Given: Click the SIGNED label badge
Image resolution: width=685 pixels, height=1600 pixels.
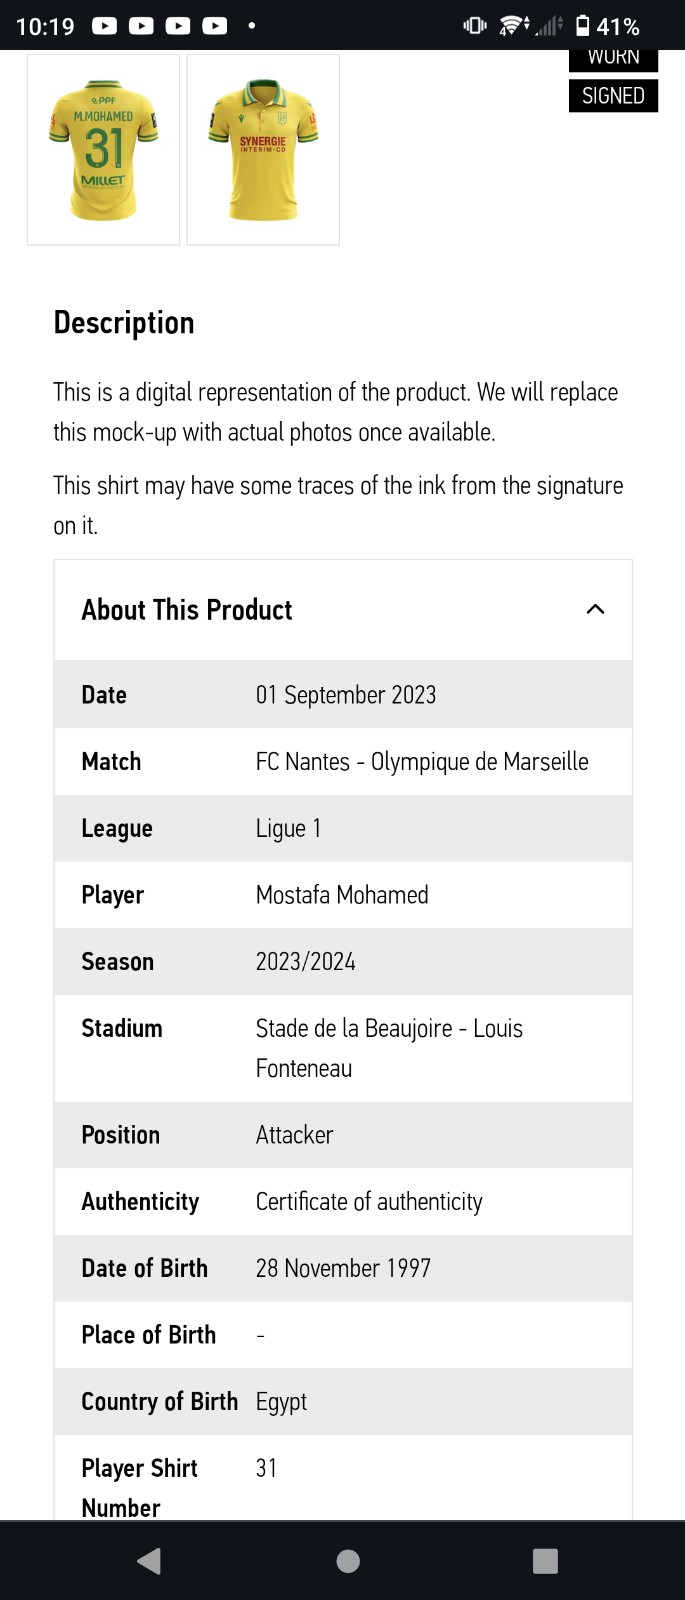Looking at the screenshot, I should click(x=613, y=96).
